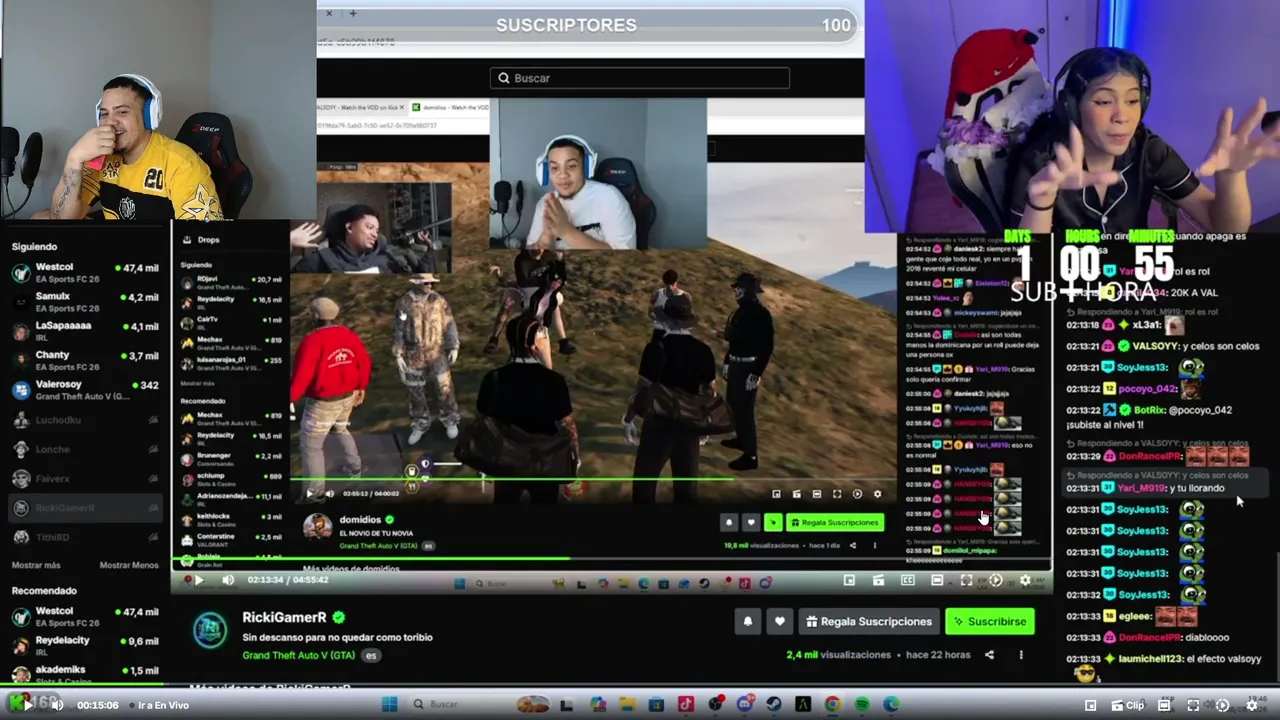Share RickiGamerR video via share icon
Screen dimensions: 1280x720
pyautogui.click(x=989, y=655)
